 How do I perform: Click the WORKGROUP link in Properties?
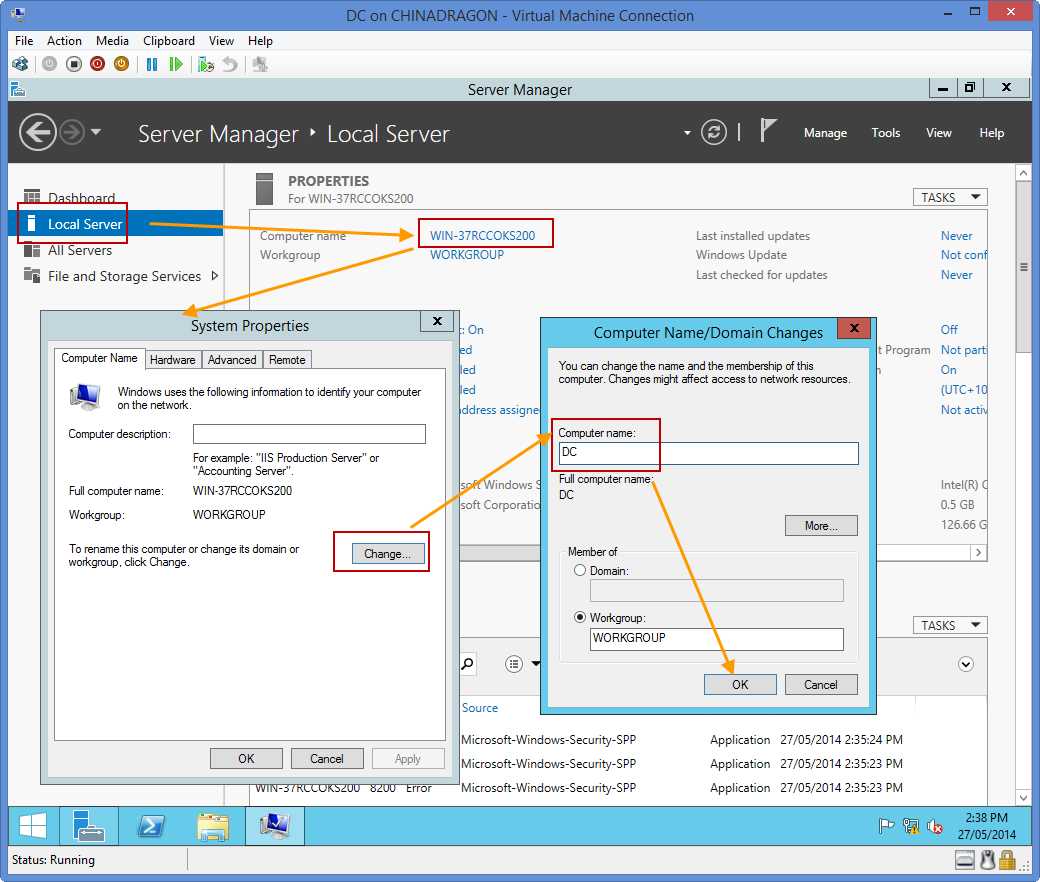click(467, 255)
